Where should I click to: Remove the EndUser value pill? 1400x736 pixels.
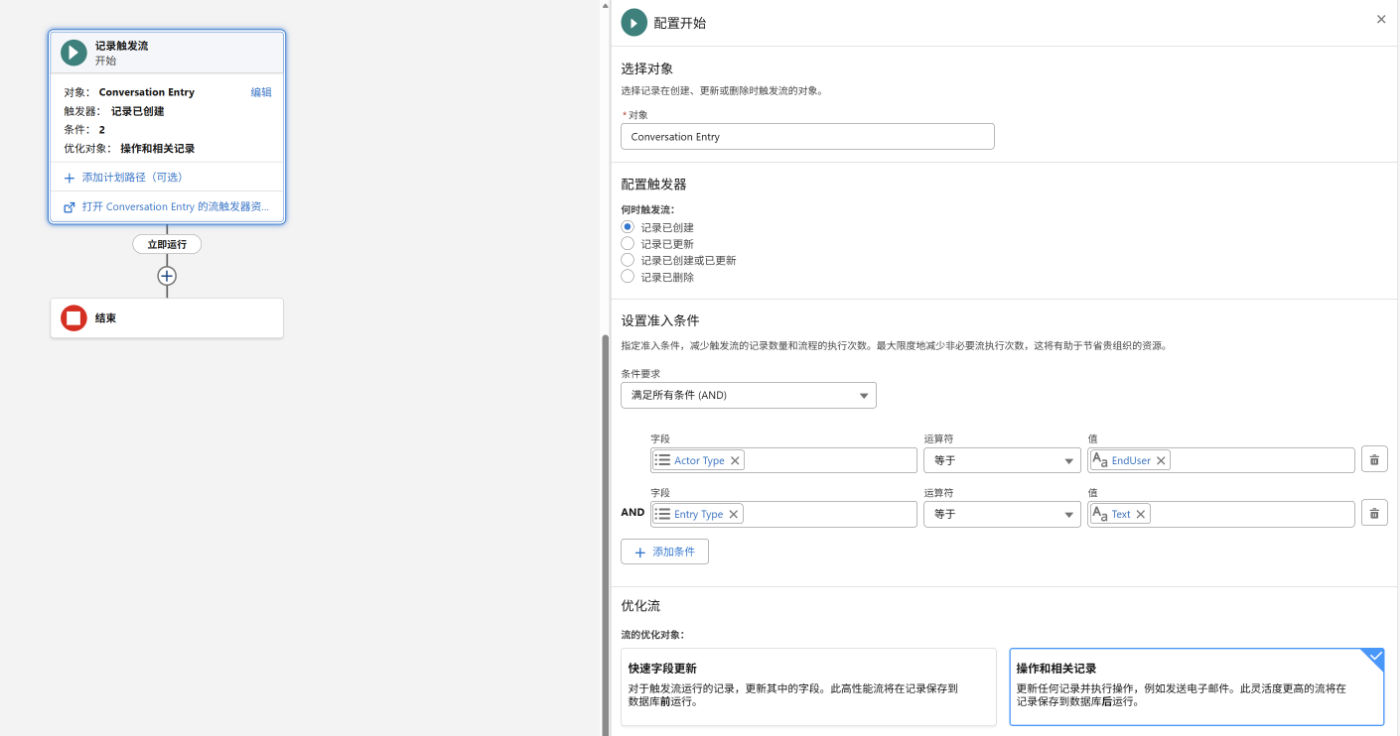(x=1161, y=461)
